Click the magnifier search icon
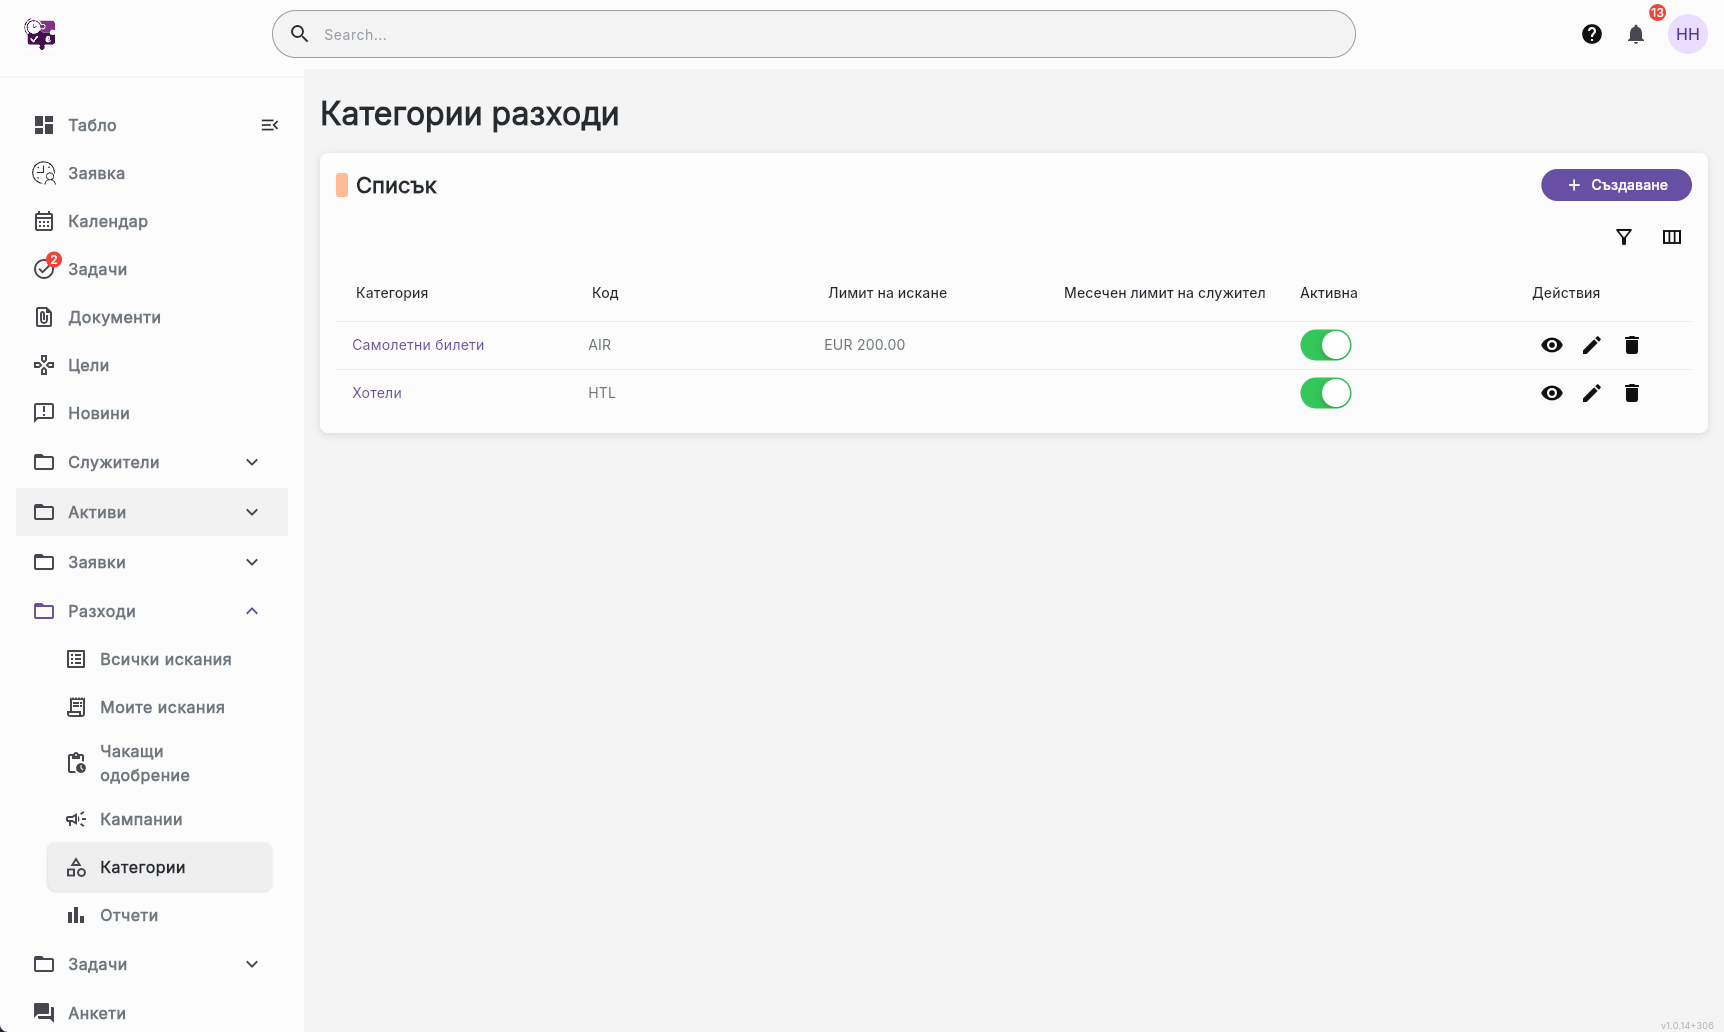 click(x=299, y=34)
